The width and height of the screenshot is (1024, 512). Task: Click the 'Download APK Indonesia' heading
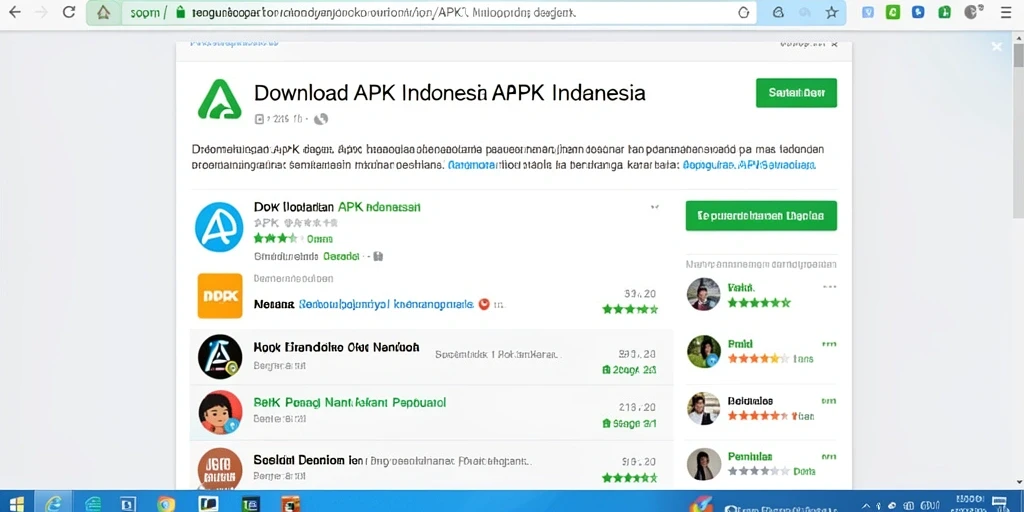click(x=449, y=93)
